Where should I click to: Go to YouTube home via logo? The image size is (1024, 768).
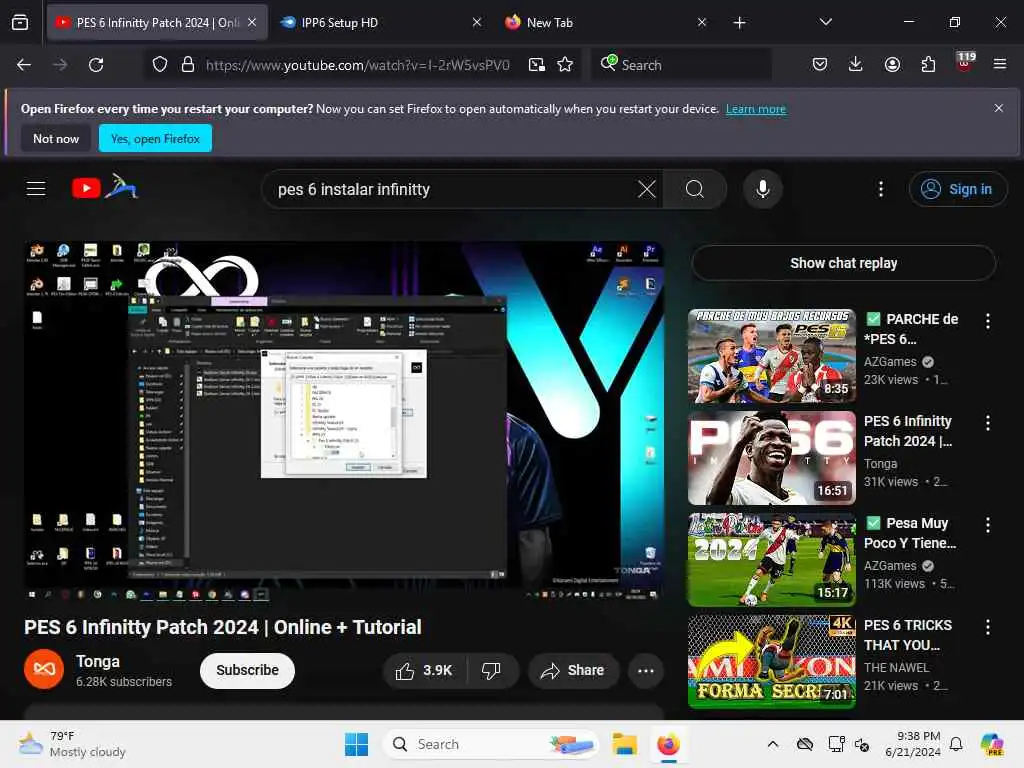105,187
